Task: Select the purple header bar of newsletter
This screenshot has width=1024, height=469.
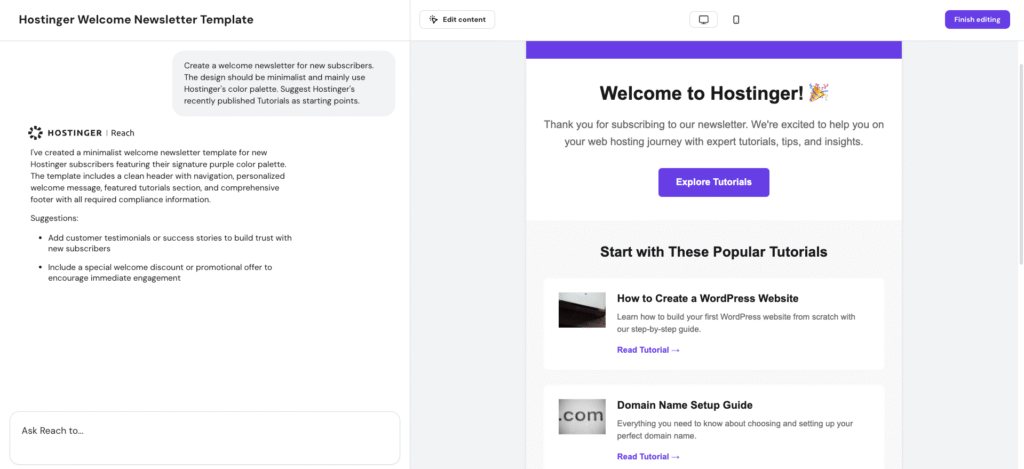Action: click(713, 50)
